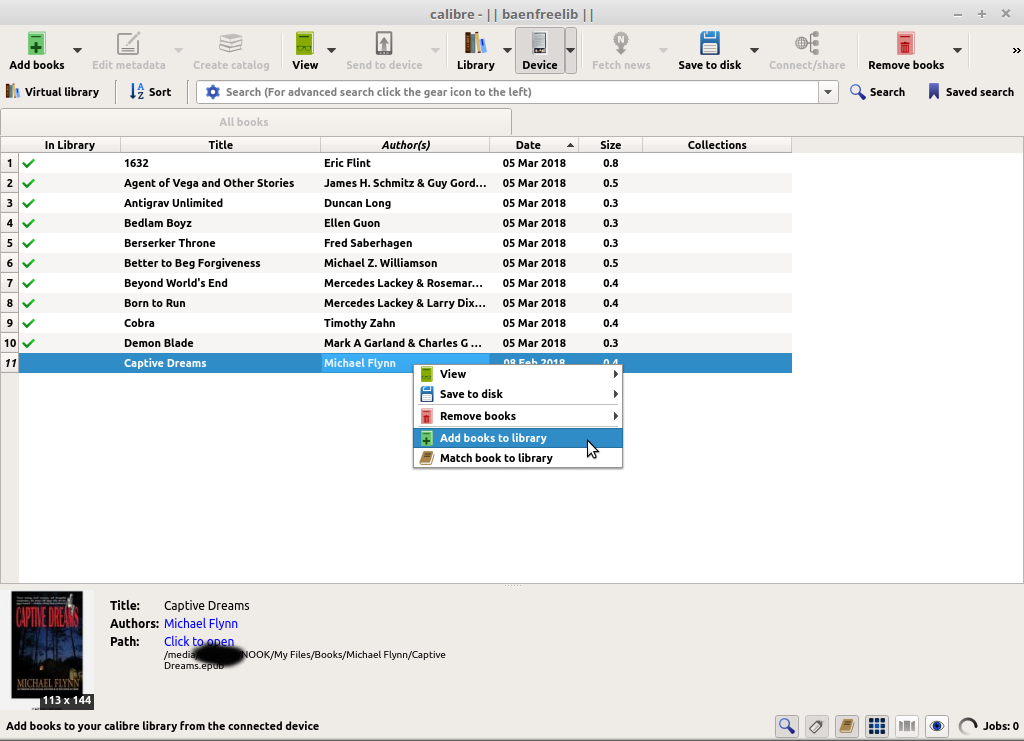Image resolution: width=1024 pixels, height=741 pixels.
Task: Click the Search button
Action: pyautogui.click(x=877, y=92)
